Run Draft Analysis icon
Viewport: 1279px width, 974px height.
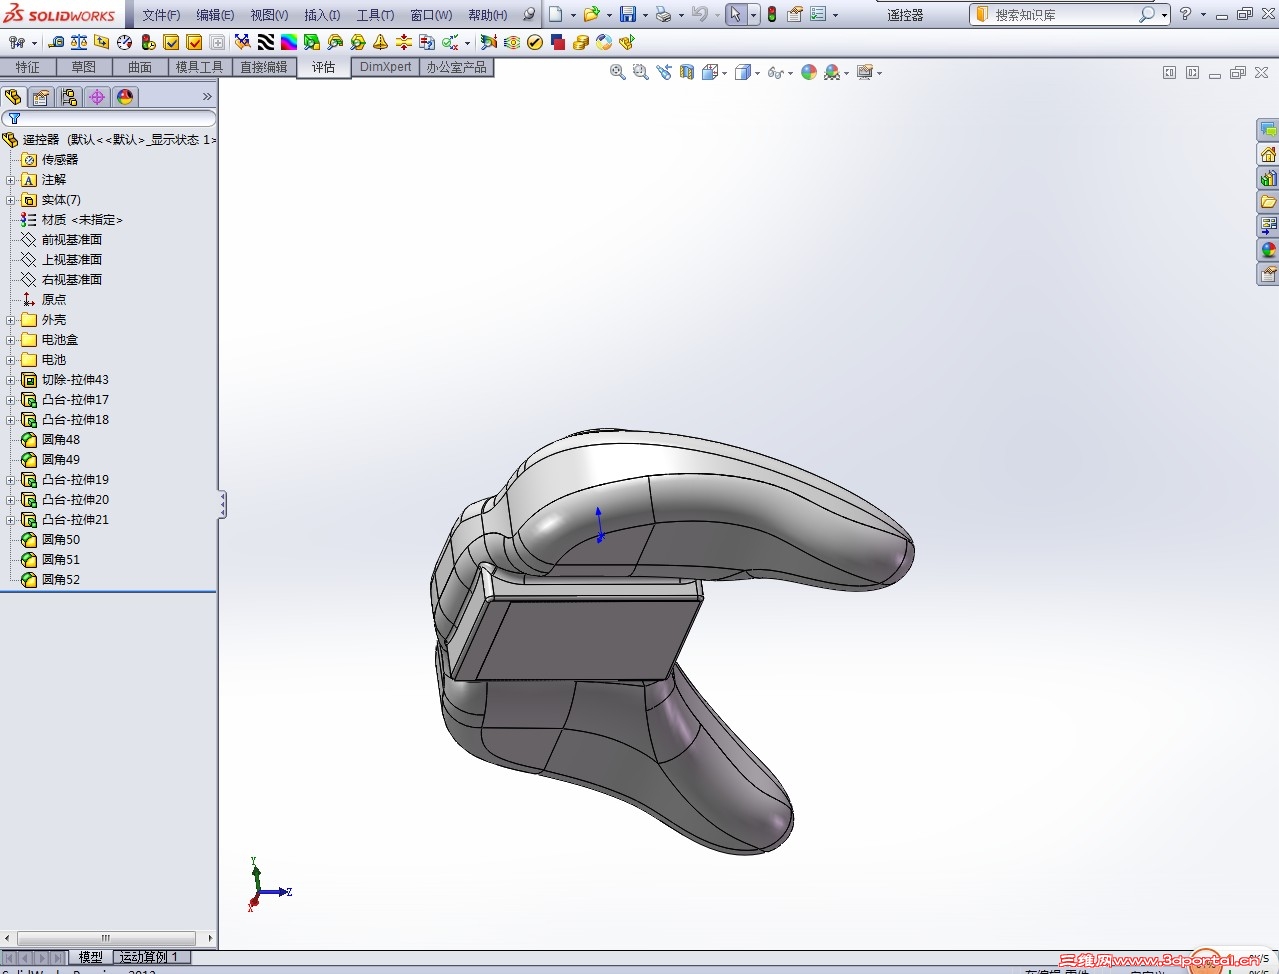tap(311, 42)
